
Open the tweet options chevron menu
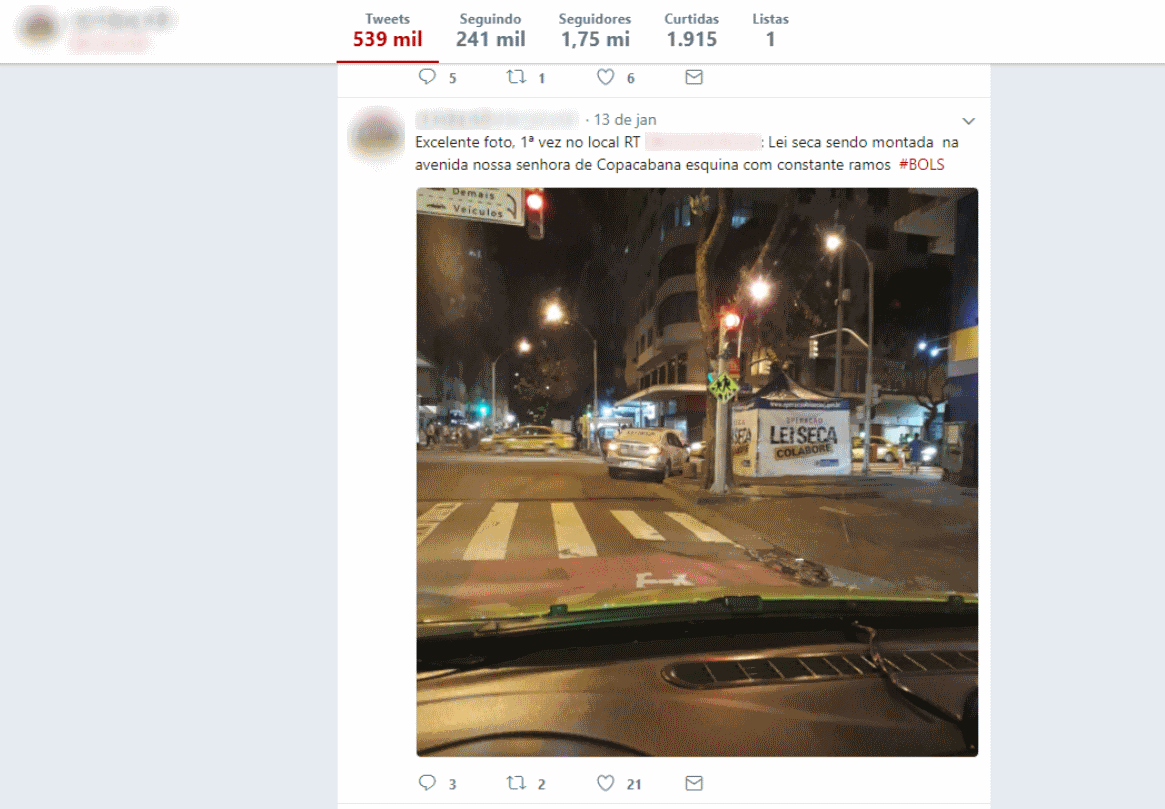click(x=968, y=120)
